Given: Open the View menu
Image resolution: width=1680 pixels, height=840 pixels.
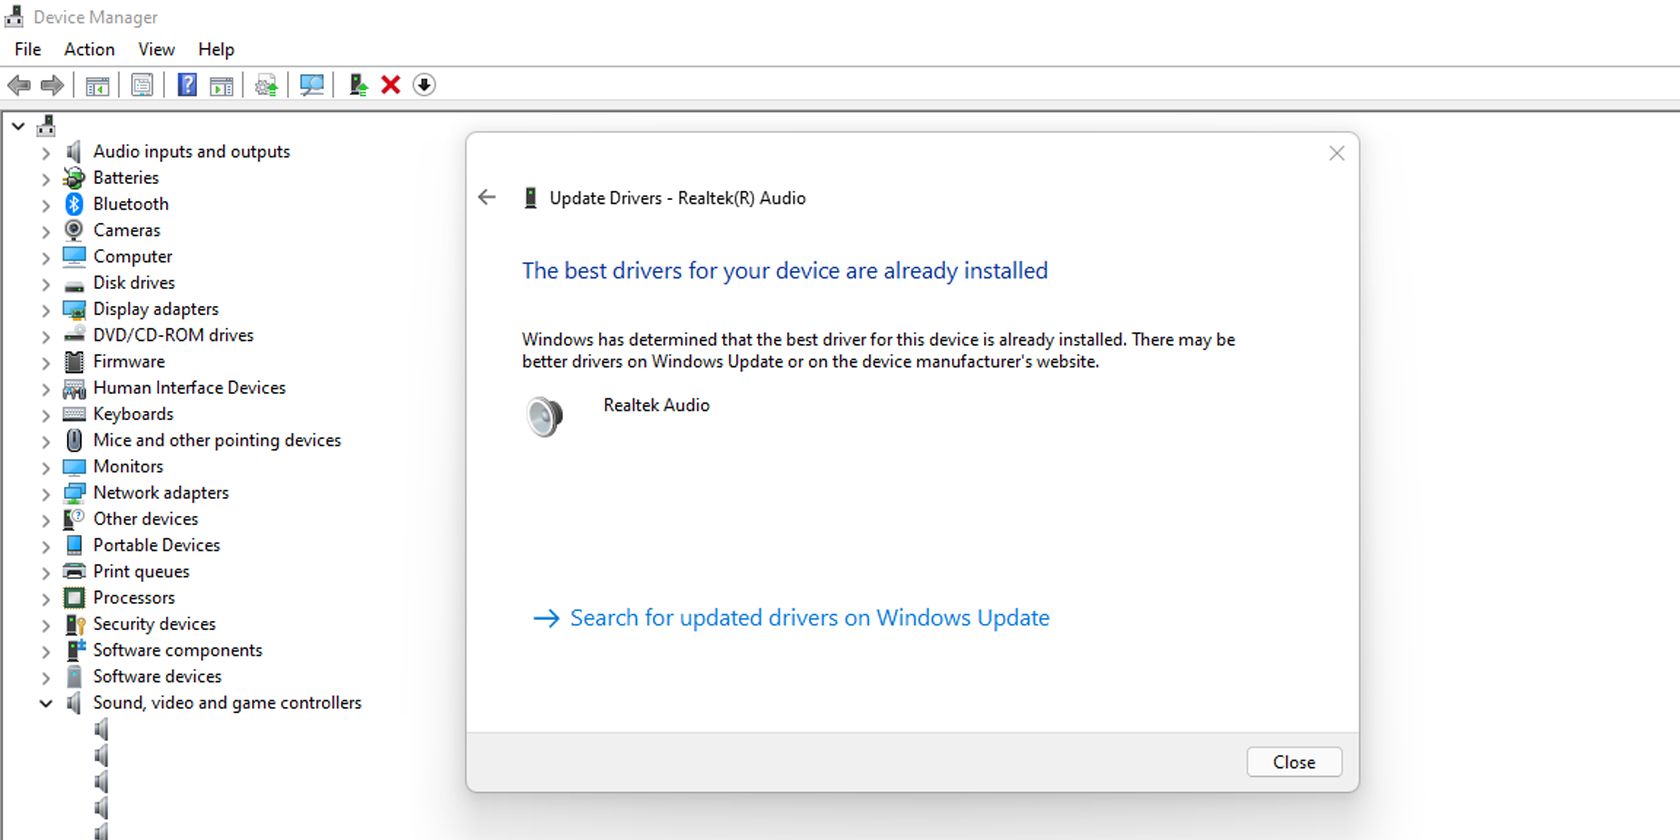Looking at the screenshot, I should click(x=156, y=49).
